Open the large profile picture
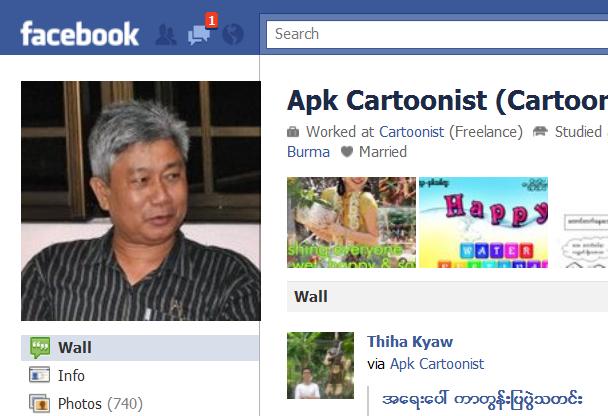This screenshot has width=608, height=416. point(141,201)
